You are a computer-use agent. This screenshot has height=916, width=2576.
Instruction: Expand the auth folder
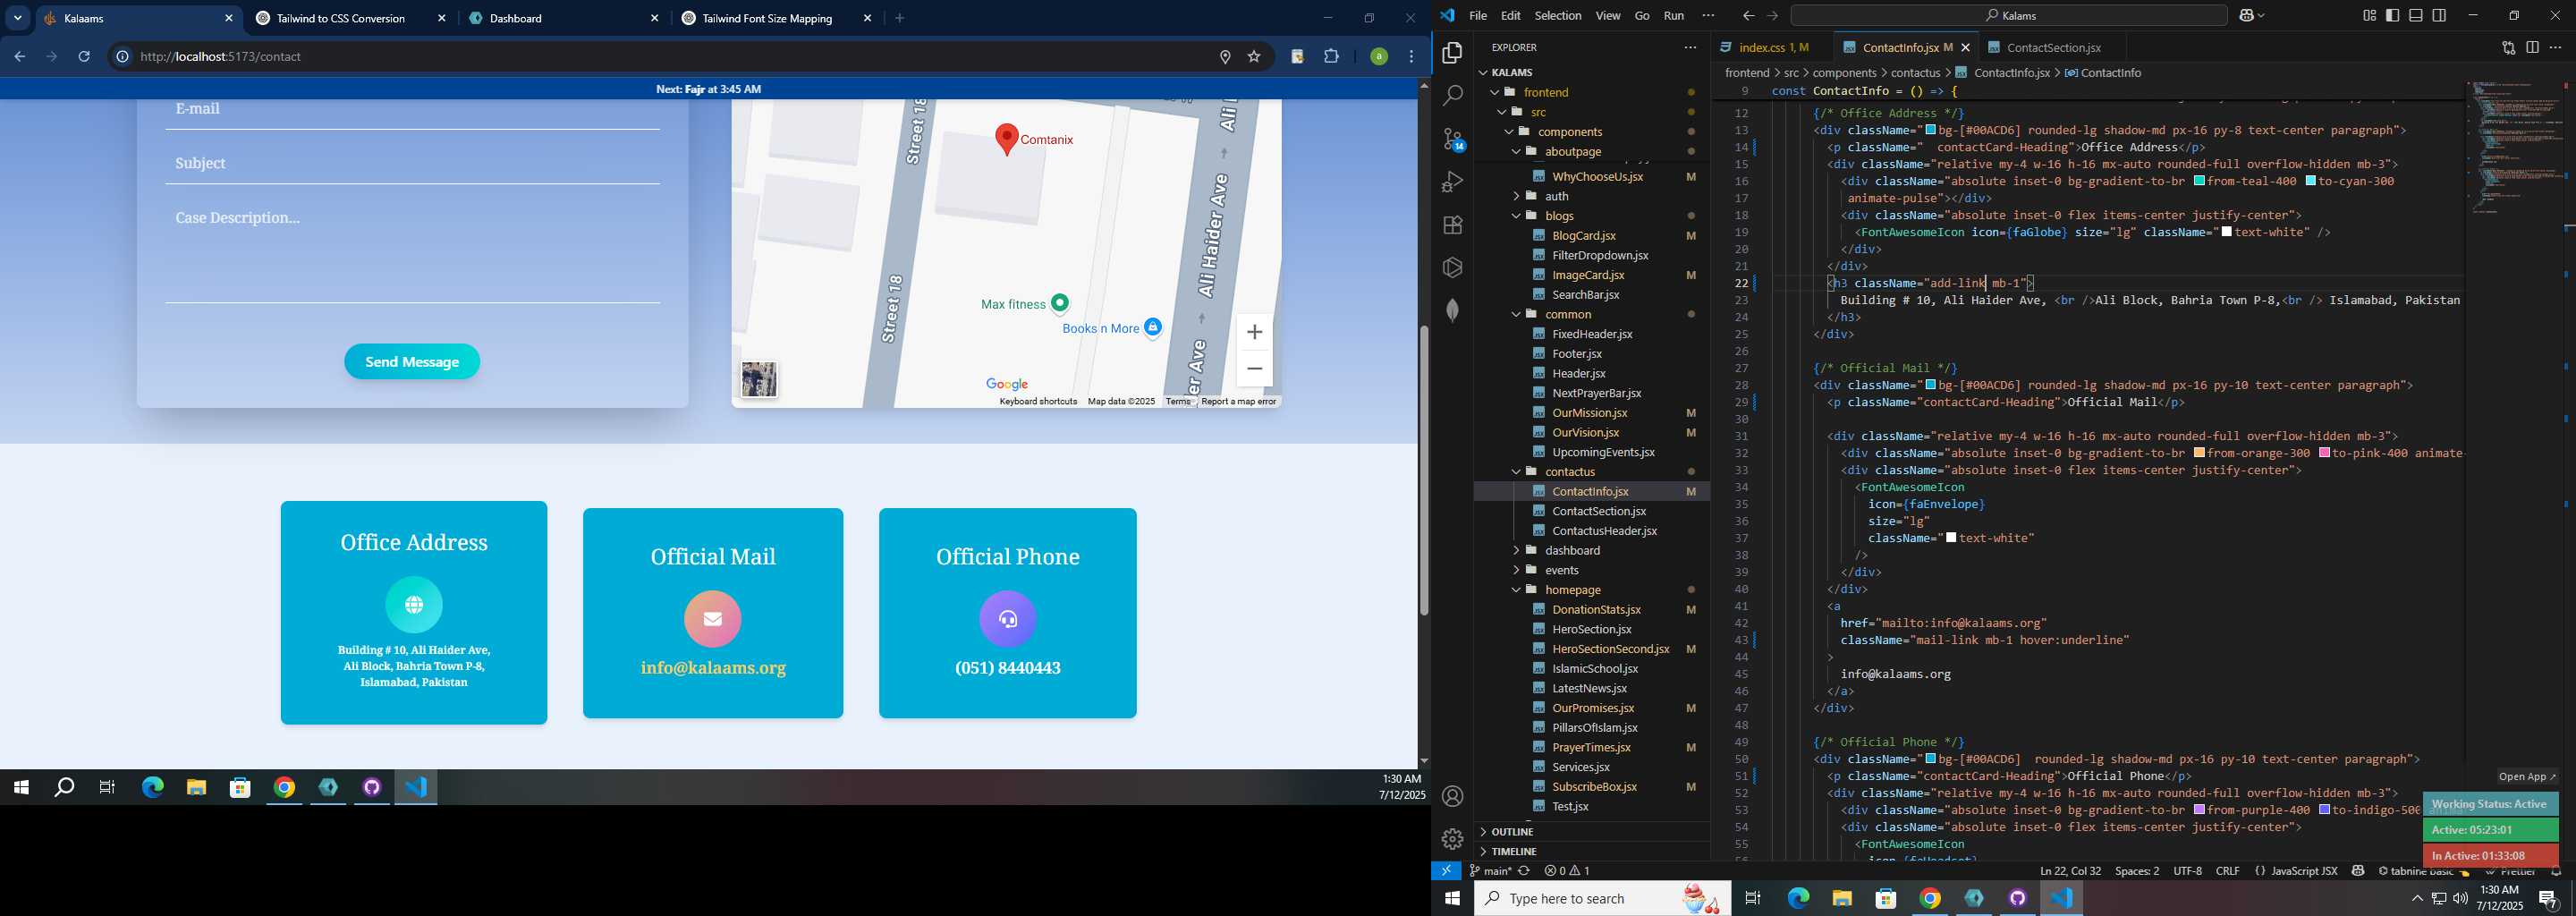coord(1516,196)
